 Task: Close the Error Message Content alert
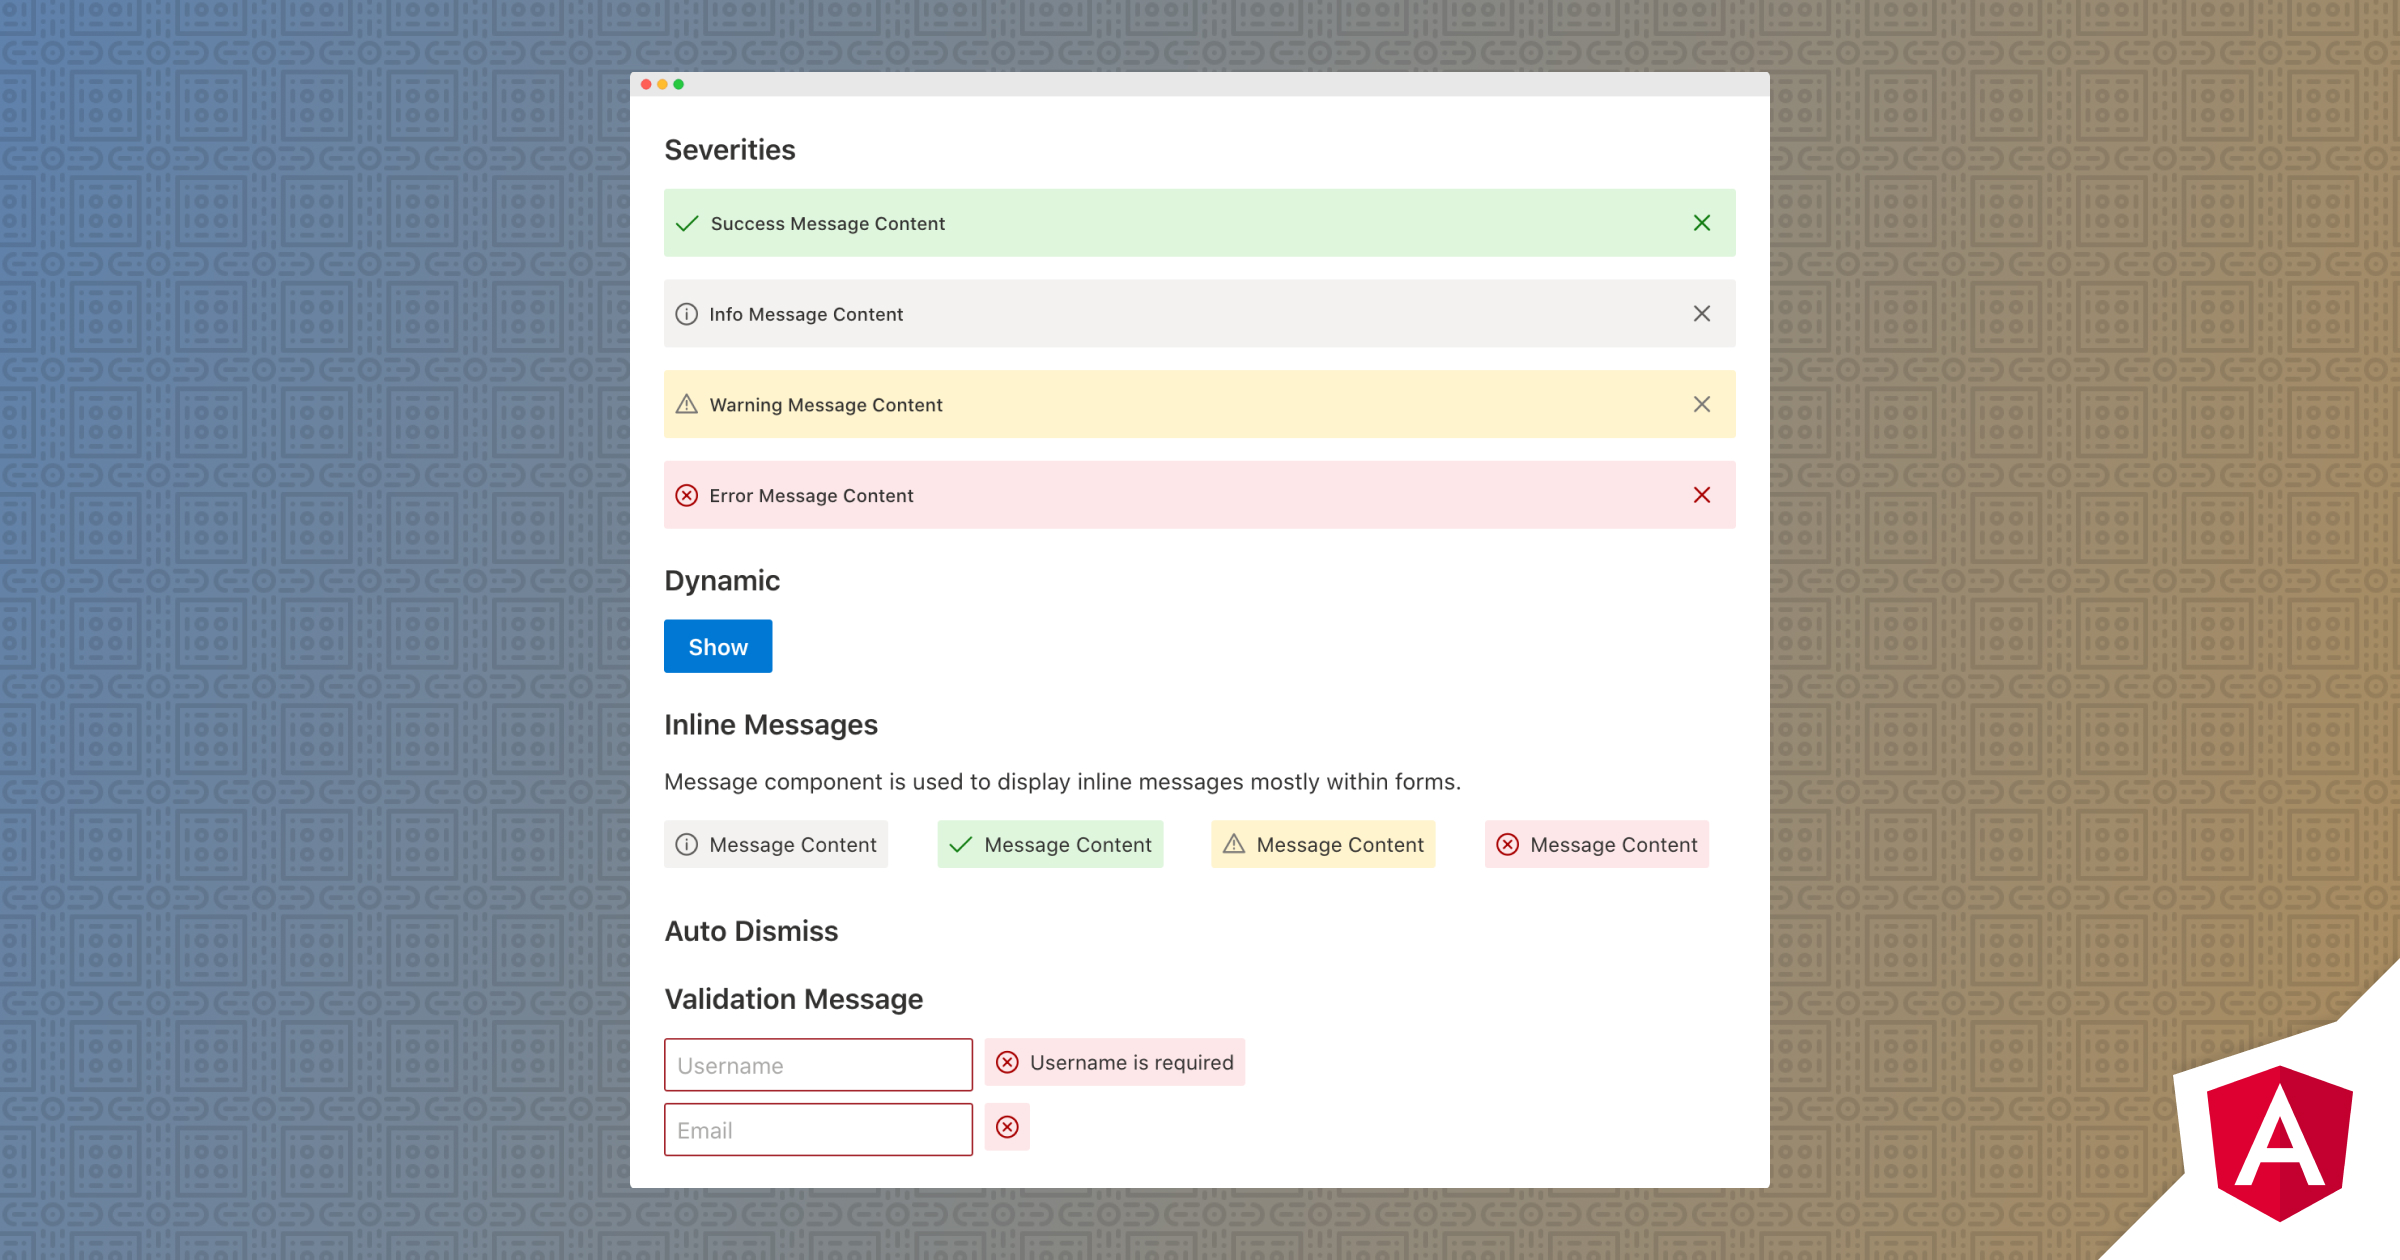tap(1702, 495)
